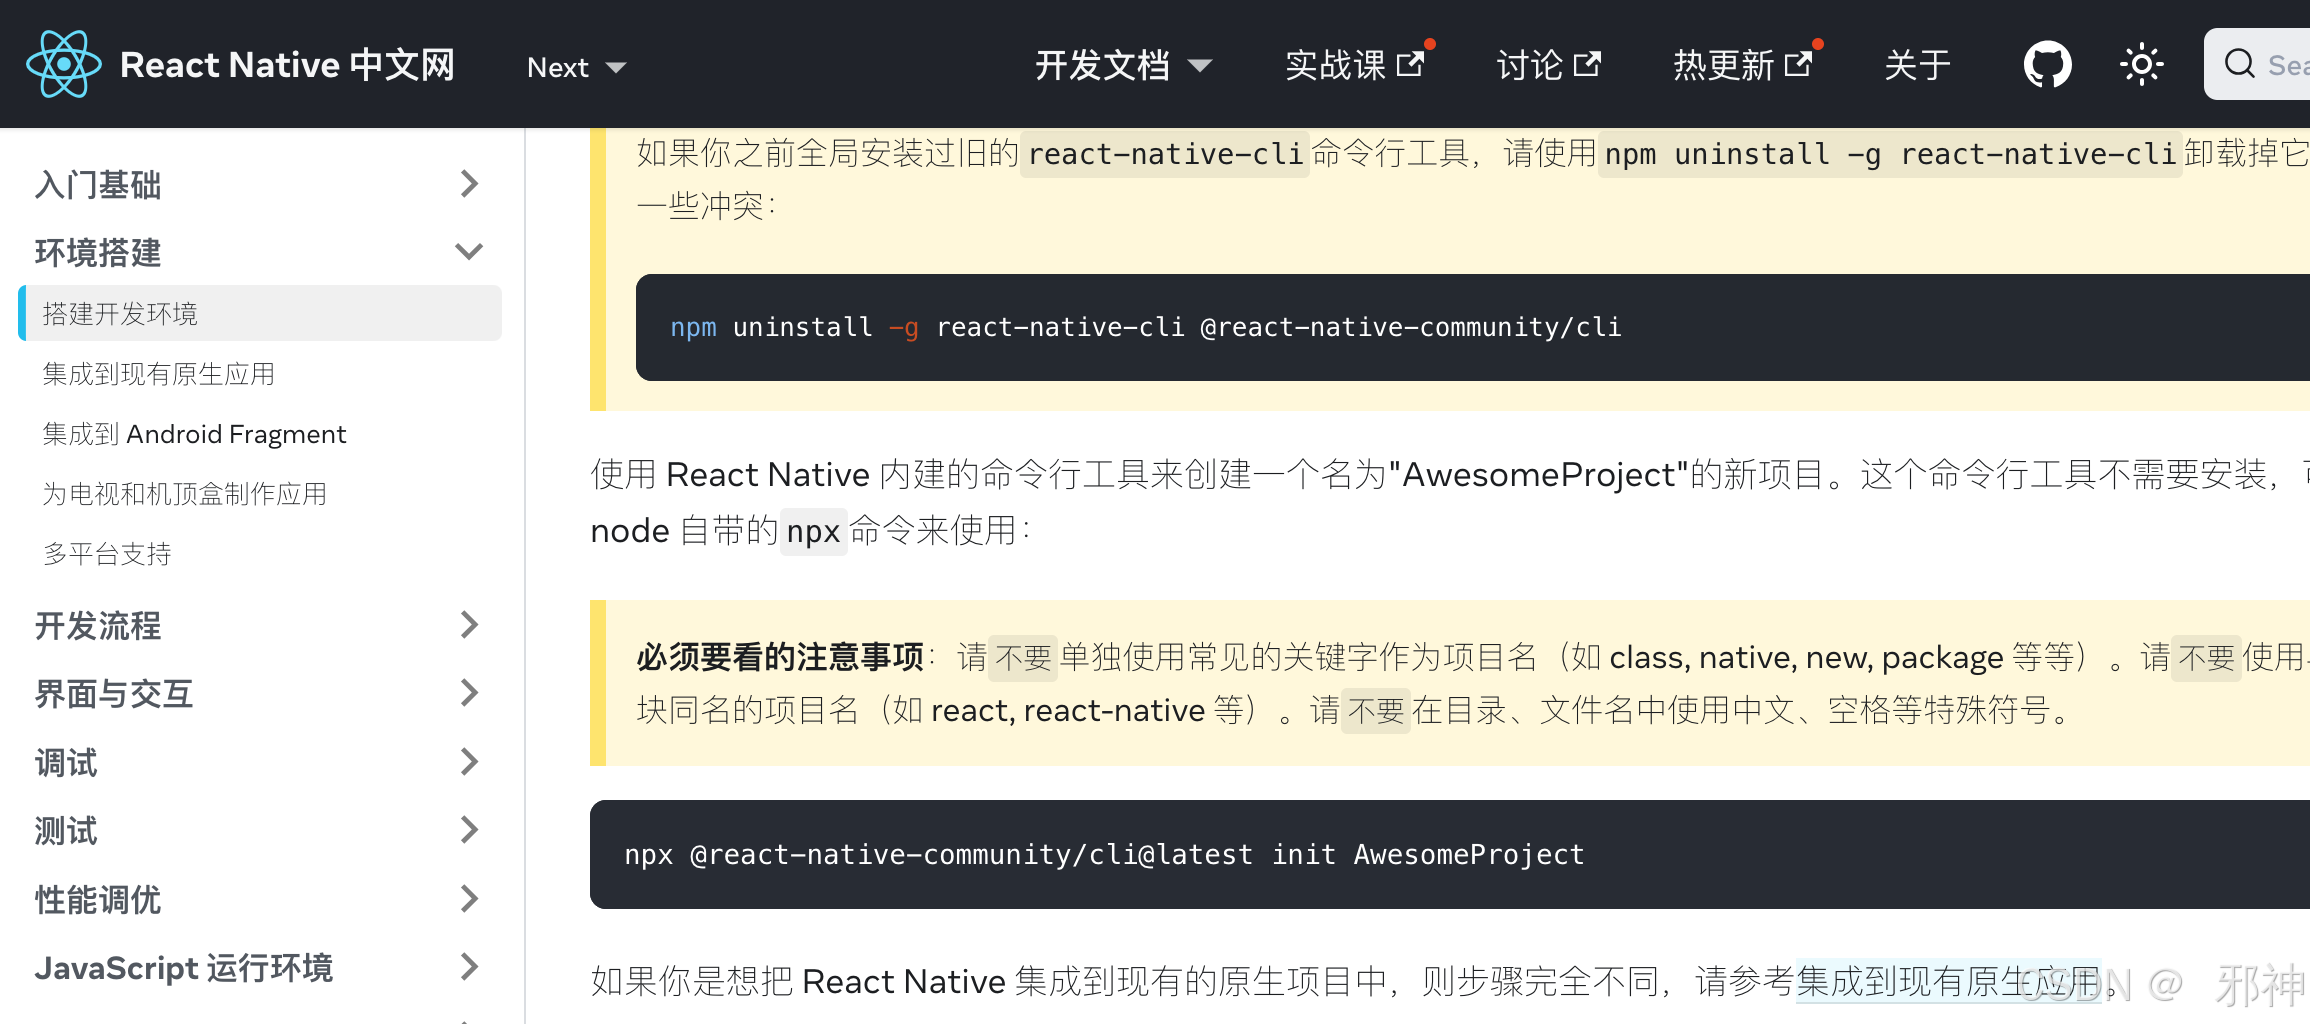
Task: Open the 热更新 nav link
Action: pyautogui.click(x=1743, y=65)
